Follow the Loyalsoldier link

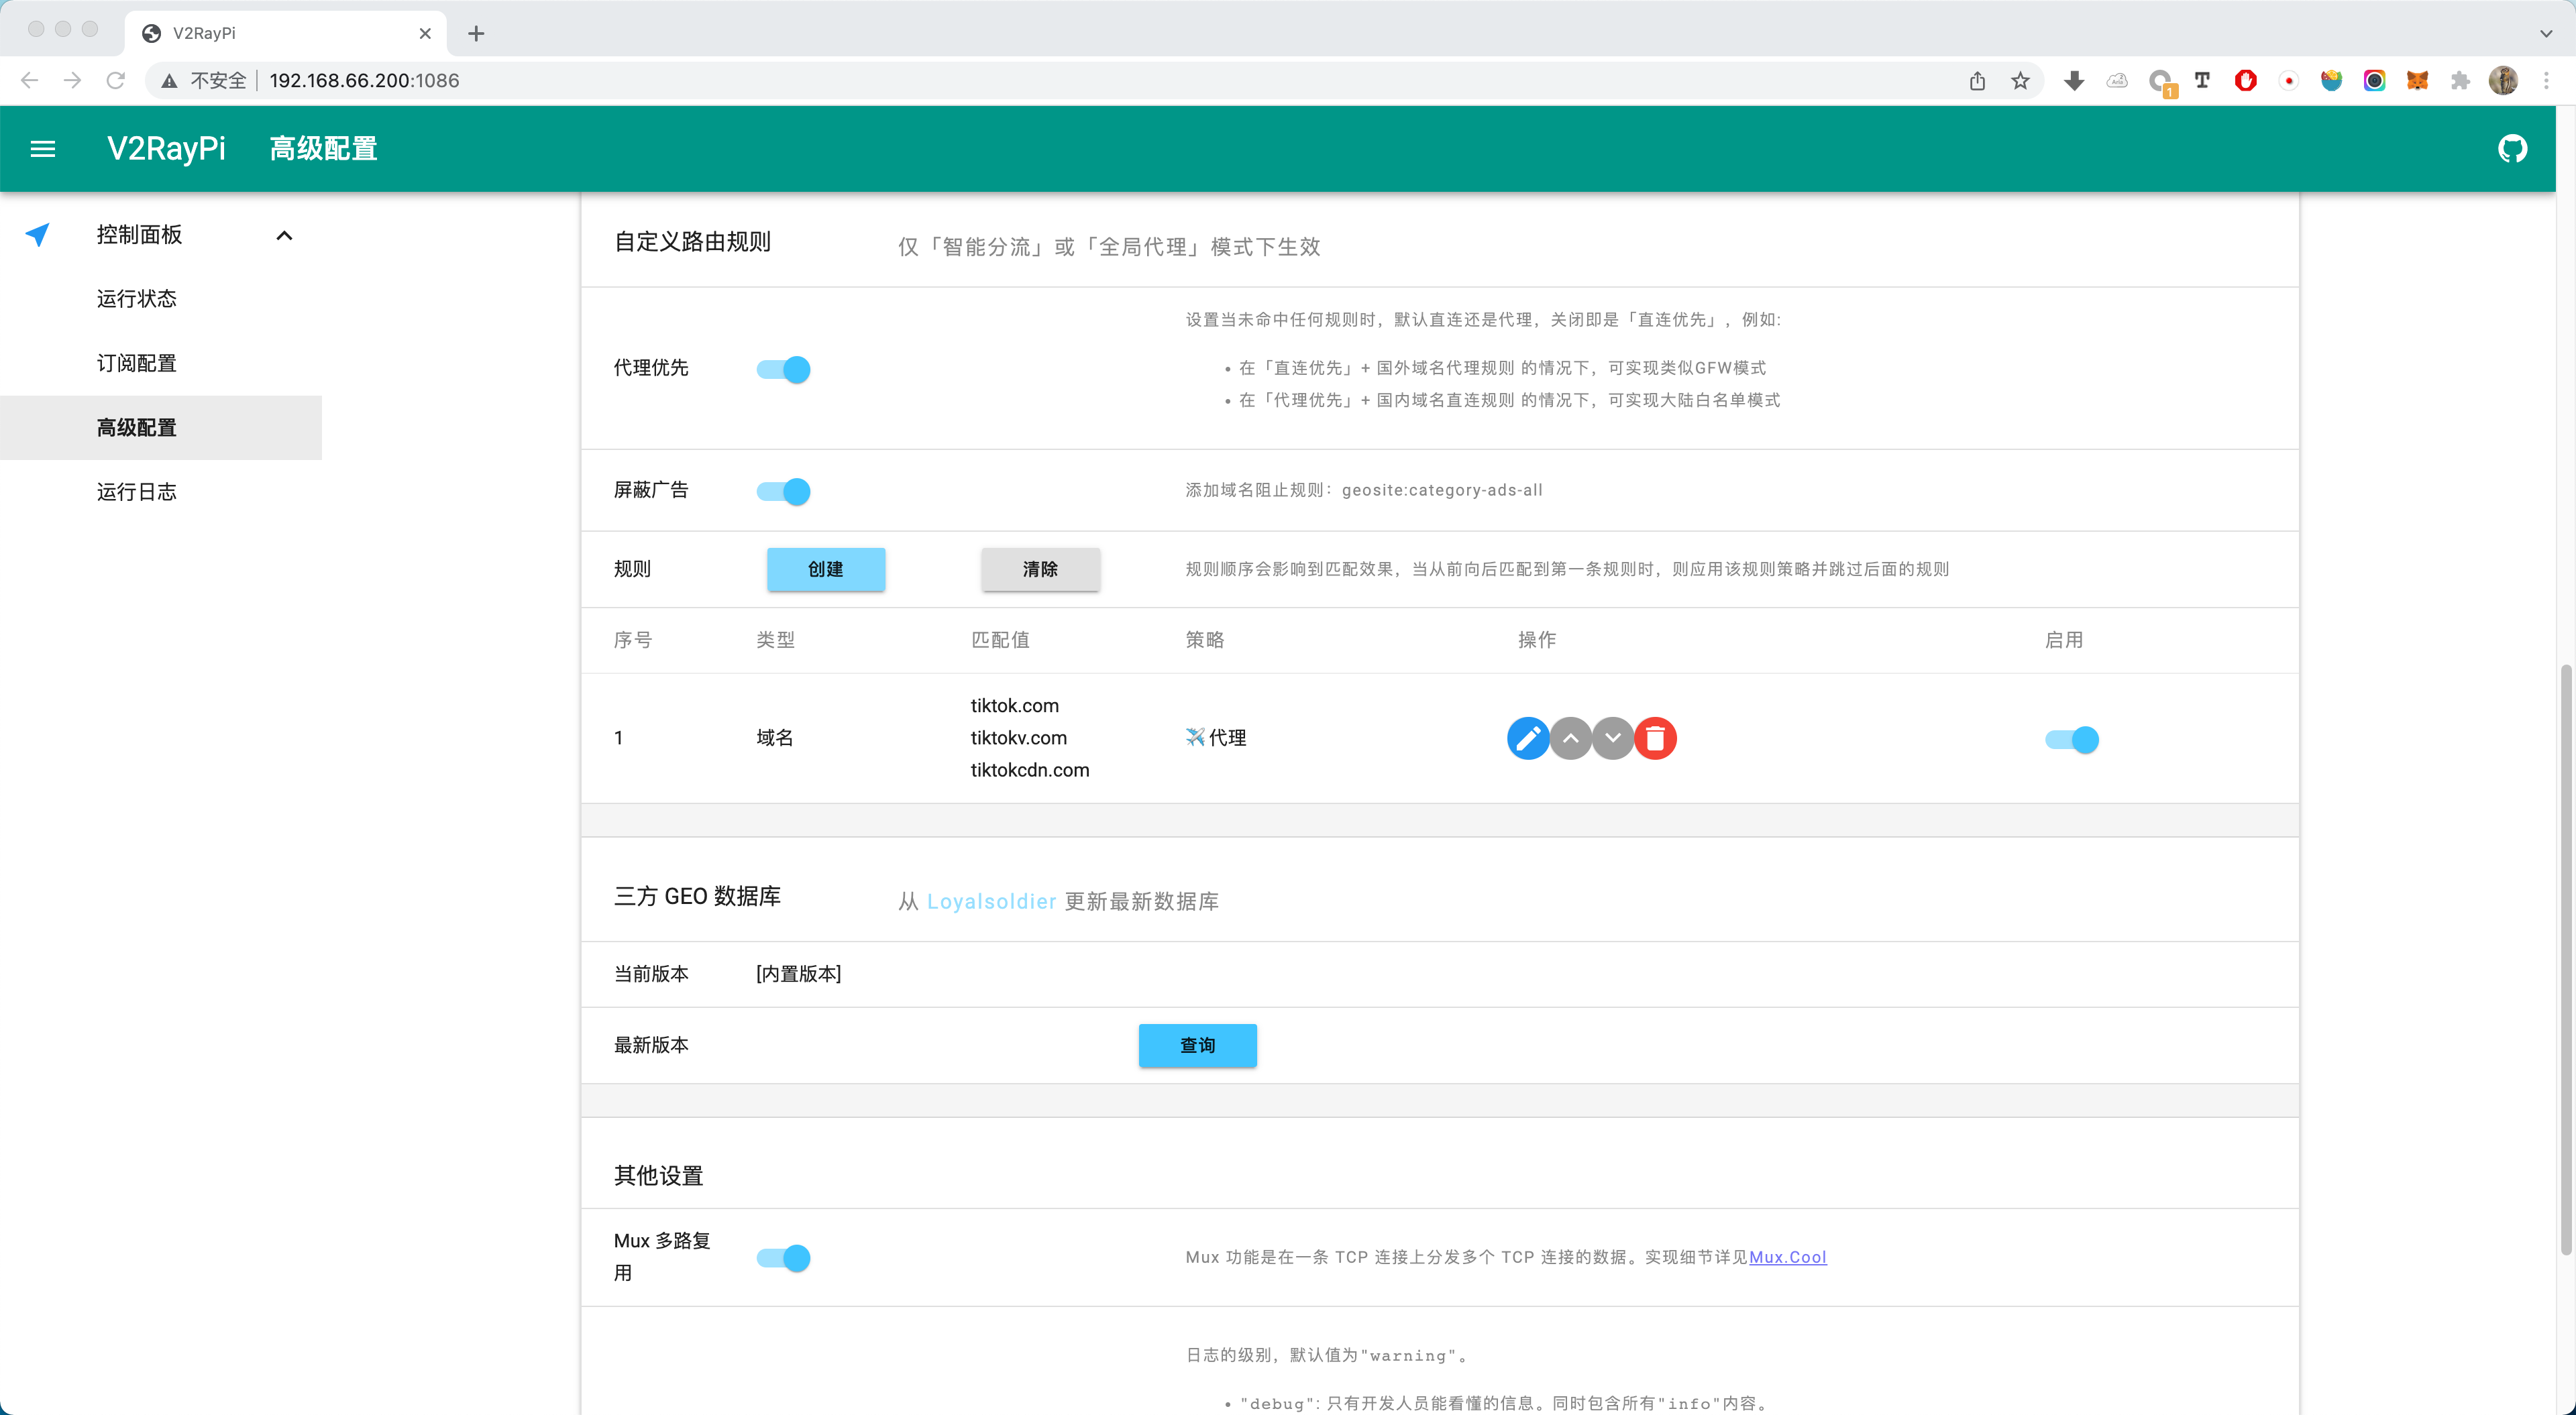click(991, 901)
